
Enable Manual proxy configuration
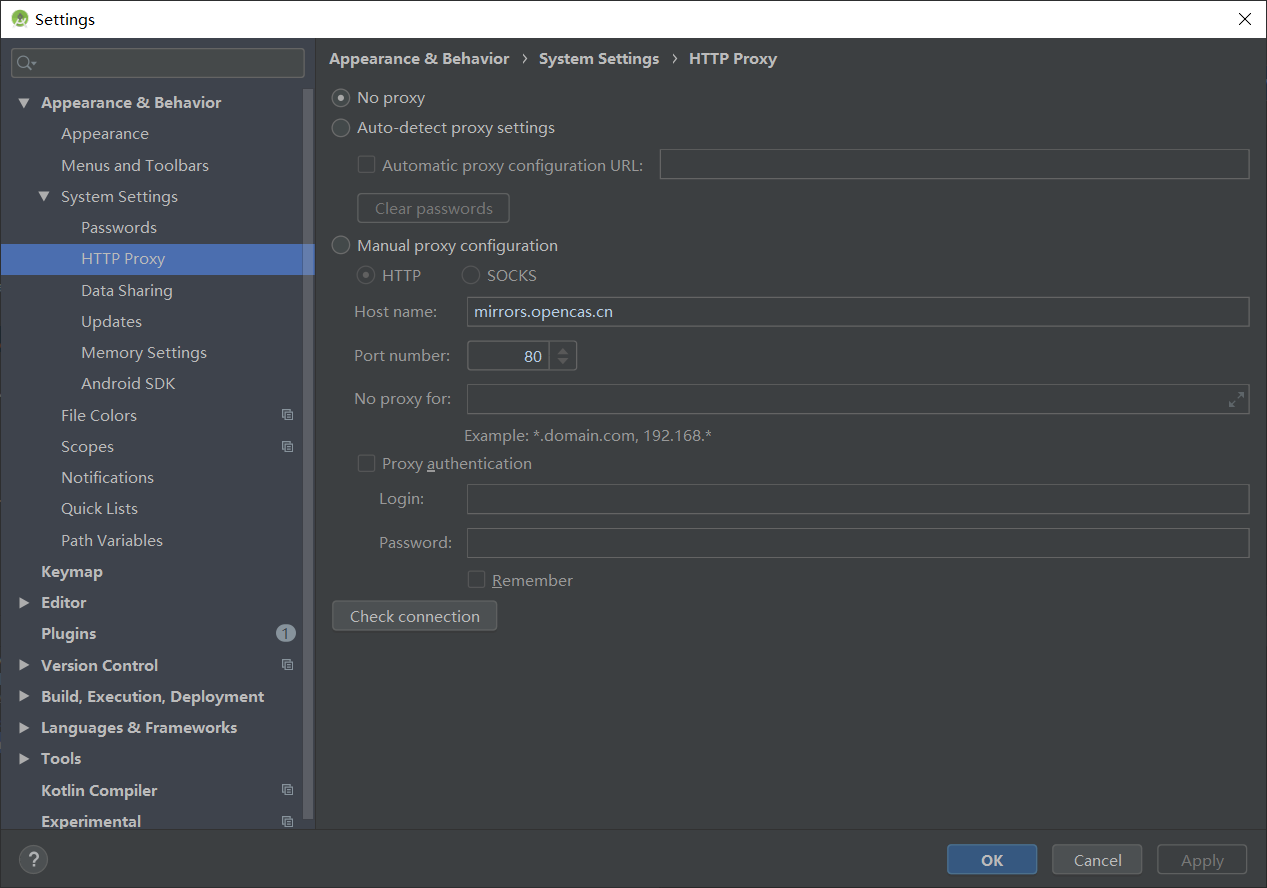point(340,244)
